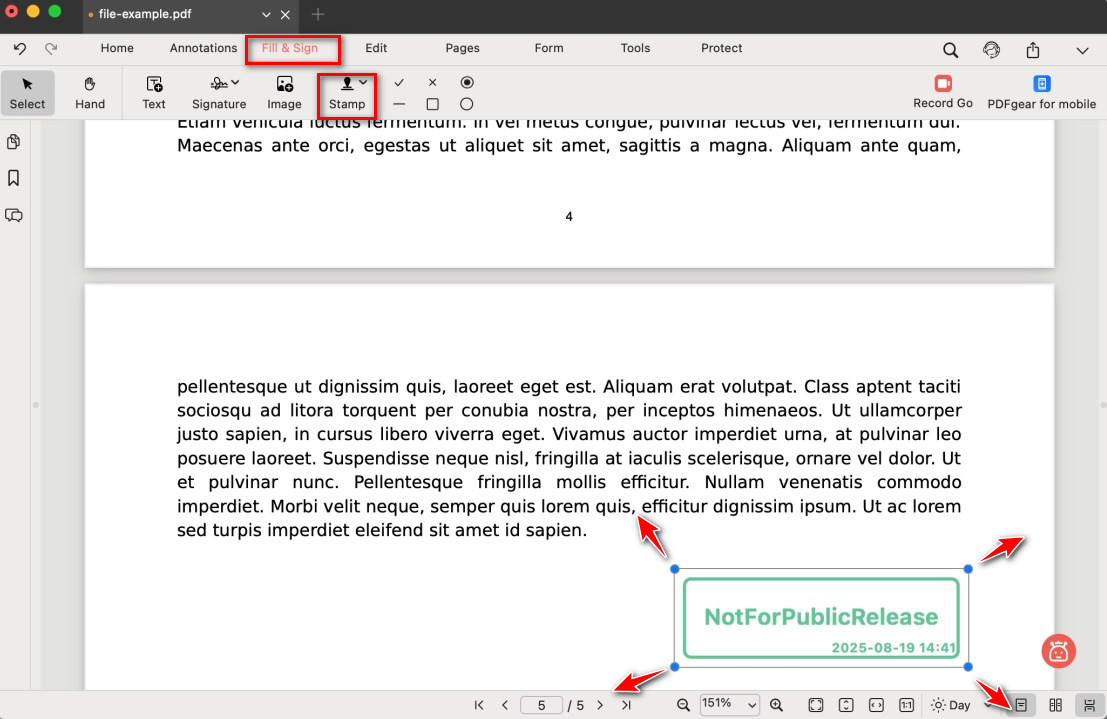Open the 151% zoom level dropdown

pyautogui.click(x=730, y=705)
